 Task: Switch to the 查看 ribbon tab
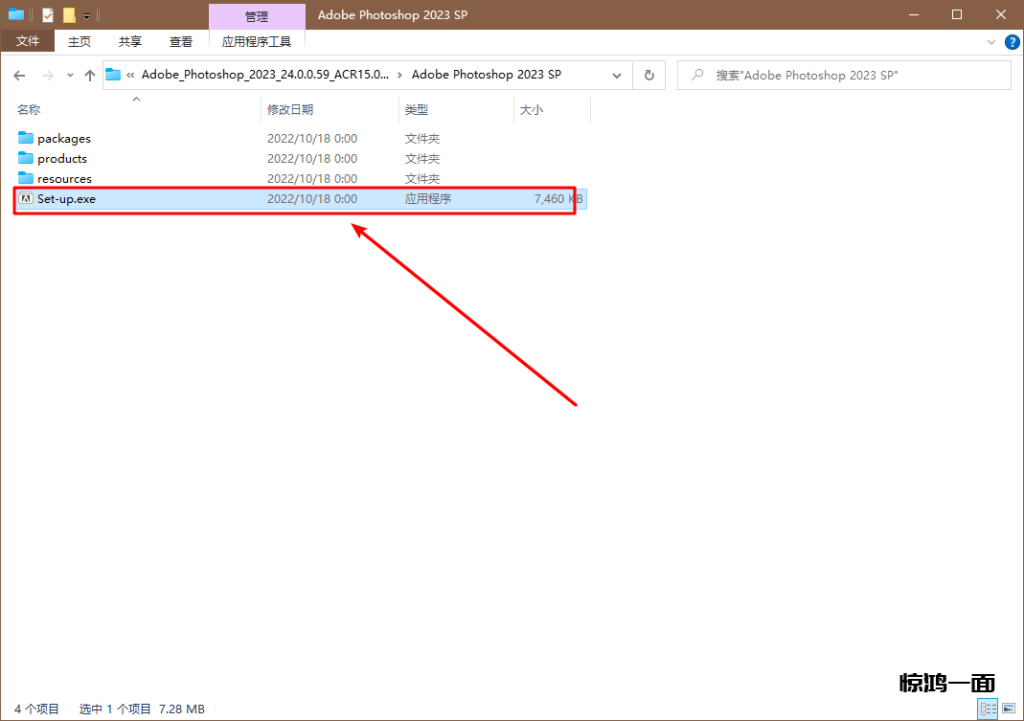[x=181, y=42]
